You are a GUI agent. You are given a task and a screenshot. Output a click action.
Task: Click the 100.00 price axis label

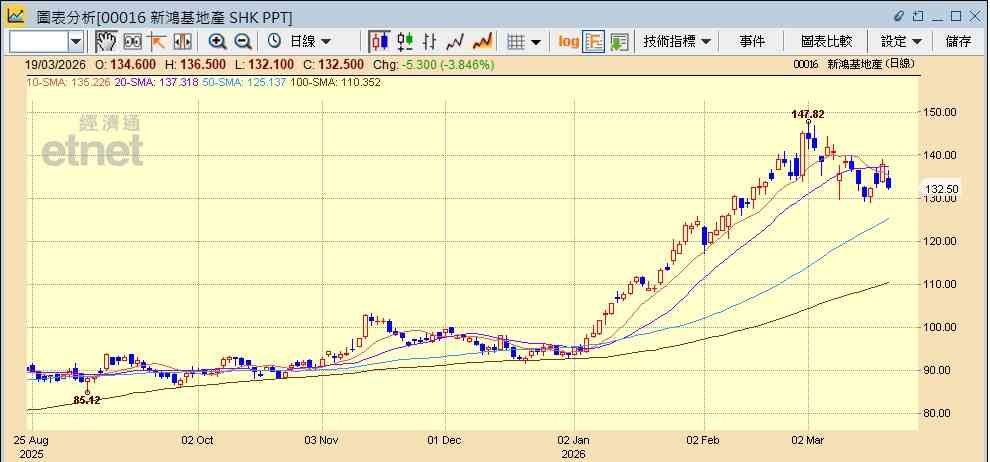point(940,327)
